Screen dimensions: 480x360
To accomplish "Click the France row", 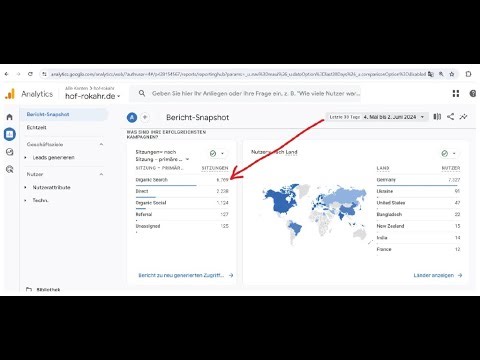I will click(x=418, y=249).
